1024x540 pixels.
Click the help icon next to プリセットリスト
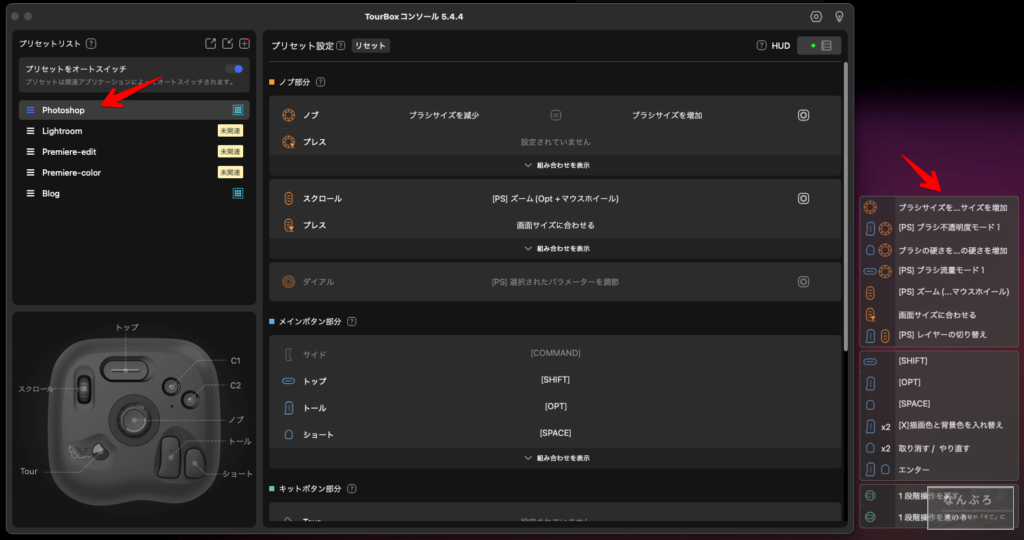91,44
